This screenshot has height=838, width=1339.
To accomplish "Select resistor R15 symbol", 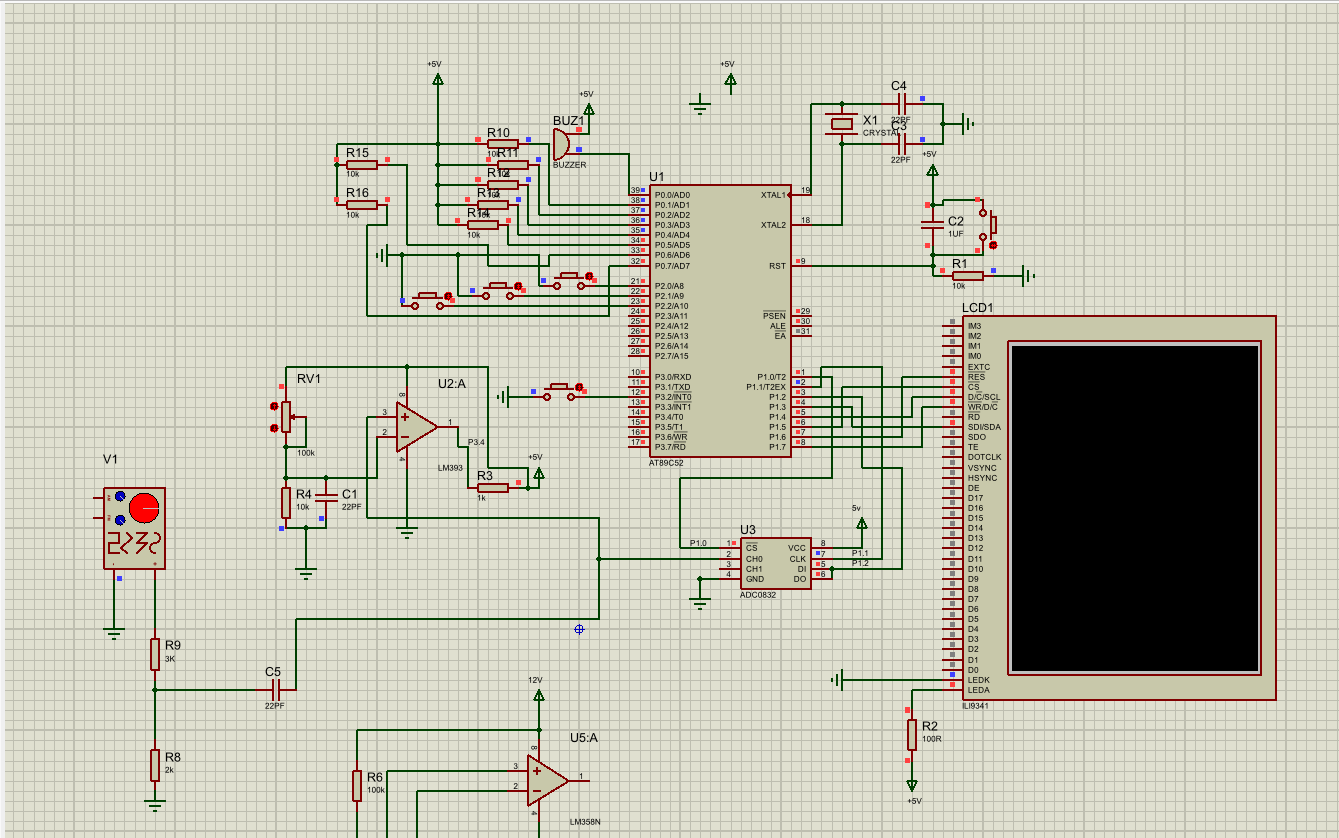I will tap(362, 165).
